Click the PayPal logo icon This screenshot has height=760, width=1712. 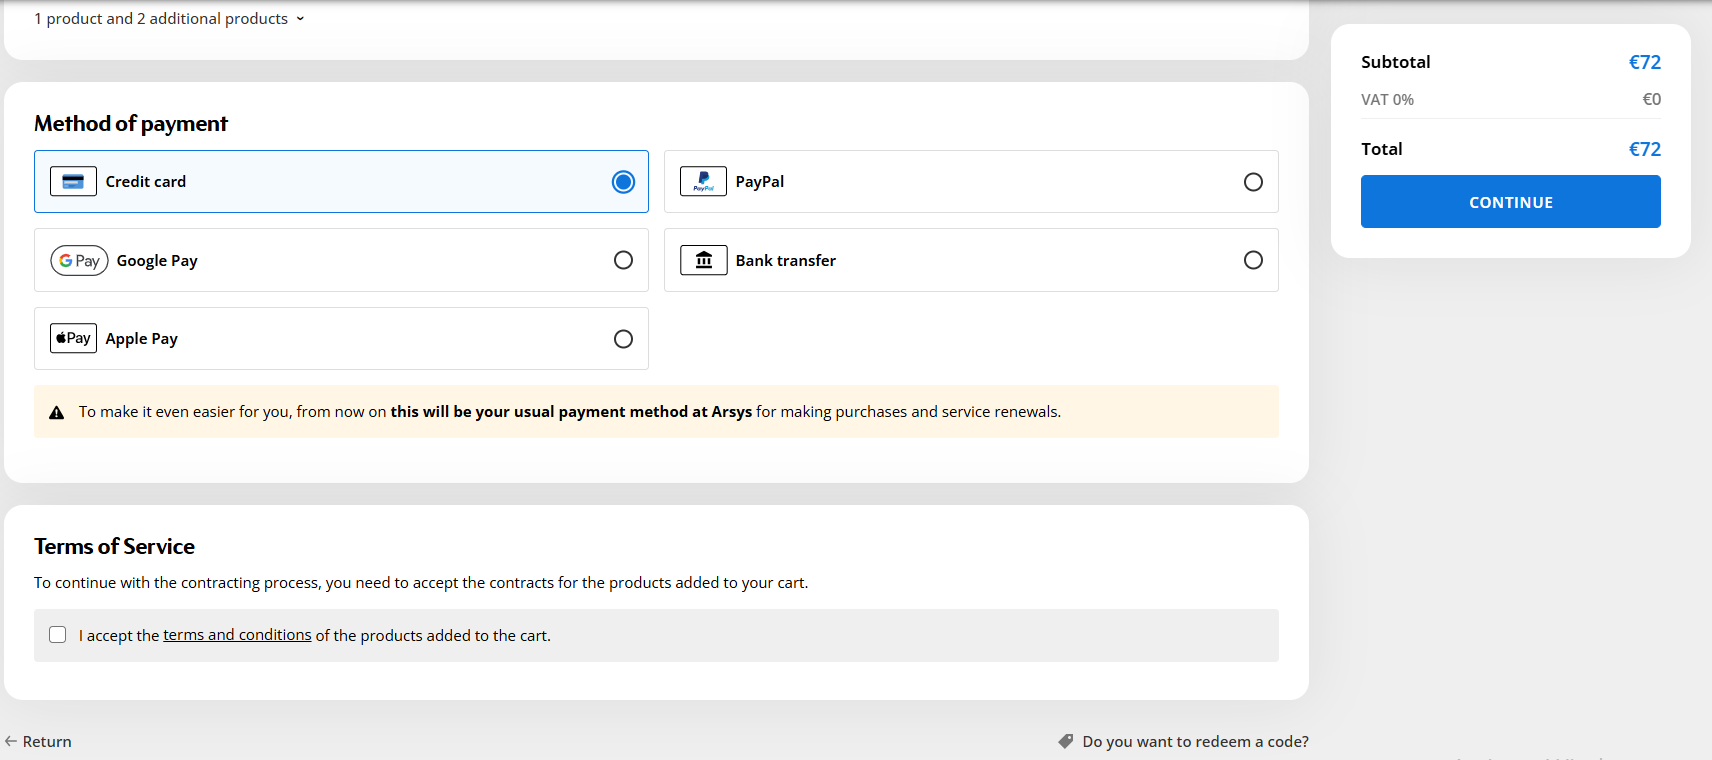coord(703,181)
